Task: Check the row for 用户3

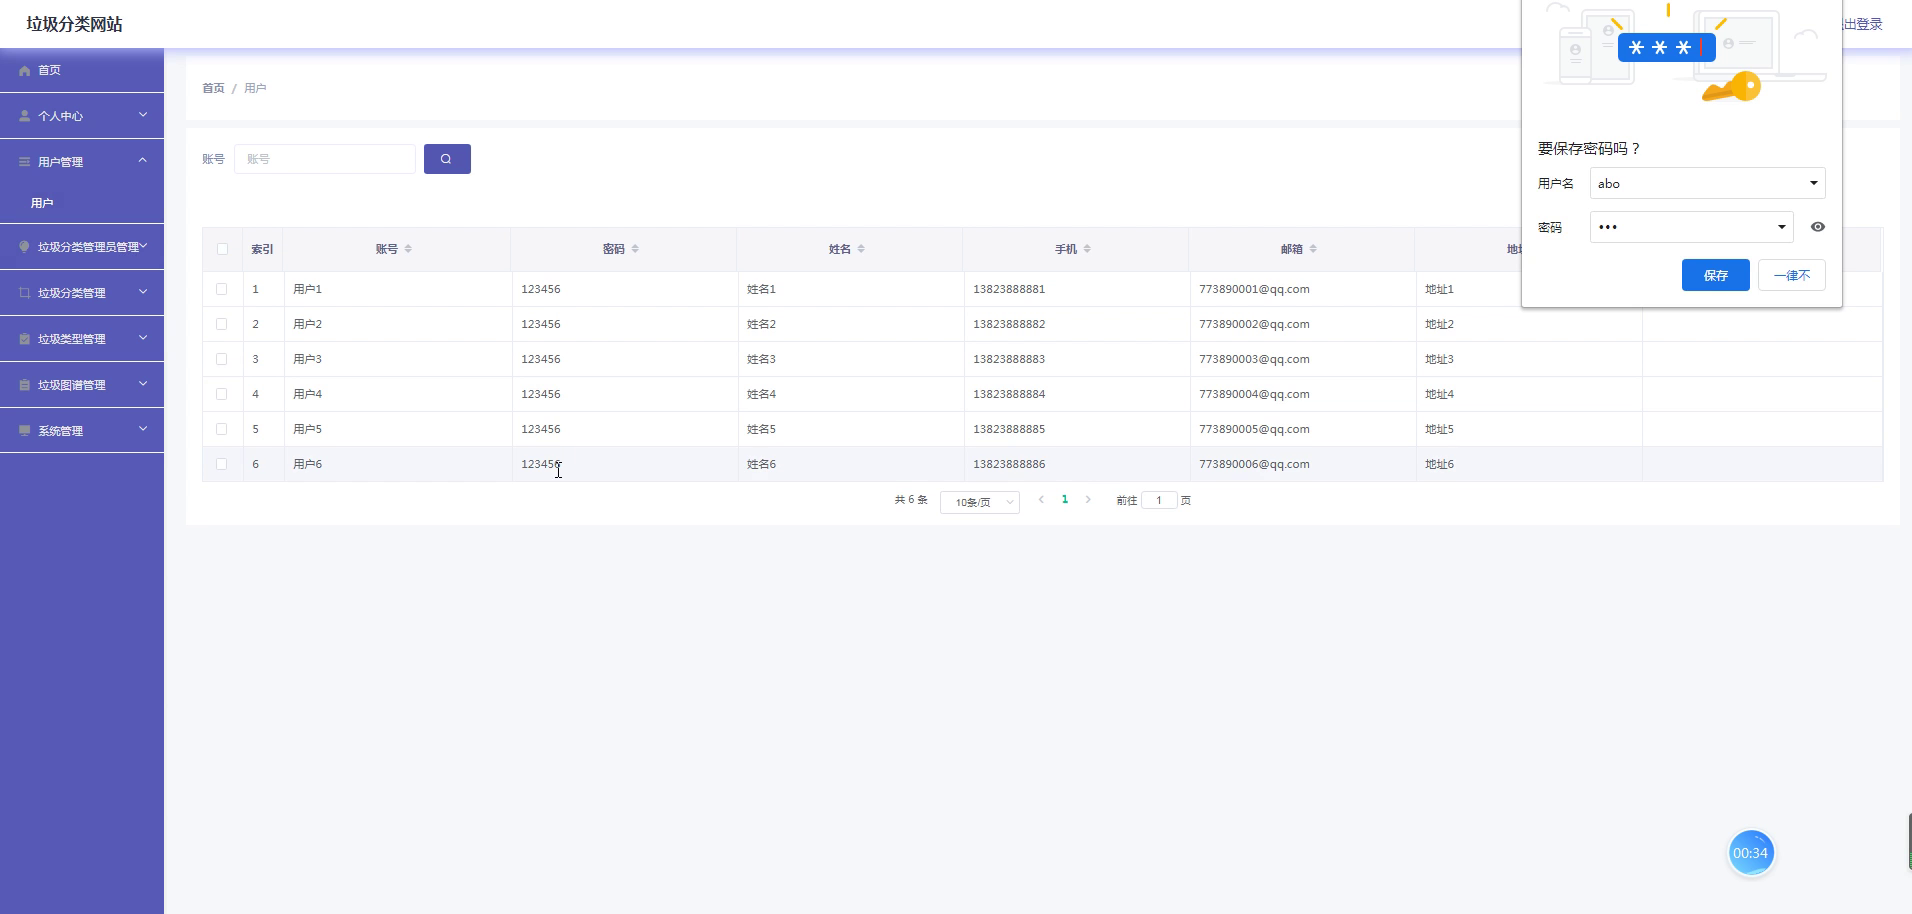Action: (222, 359)
